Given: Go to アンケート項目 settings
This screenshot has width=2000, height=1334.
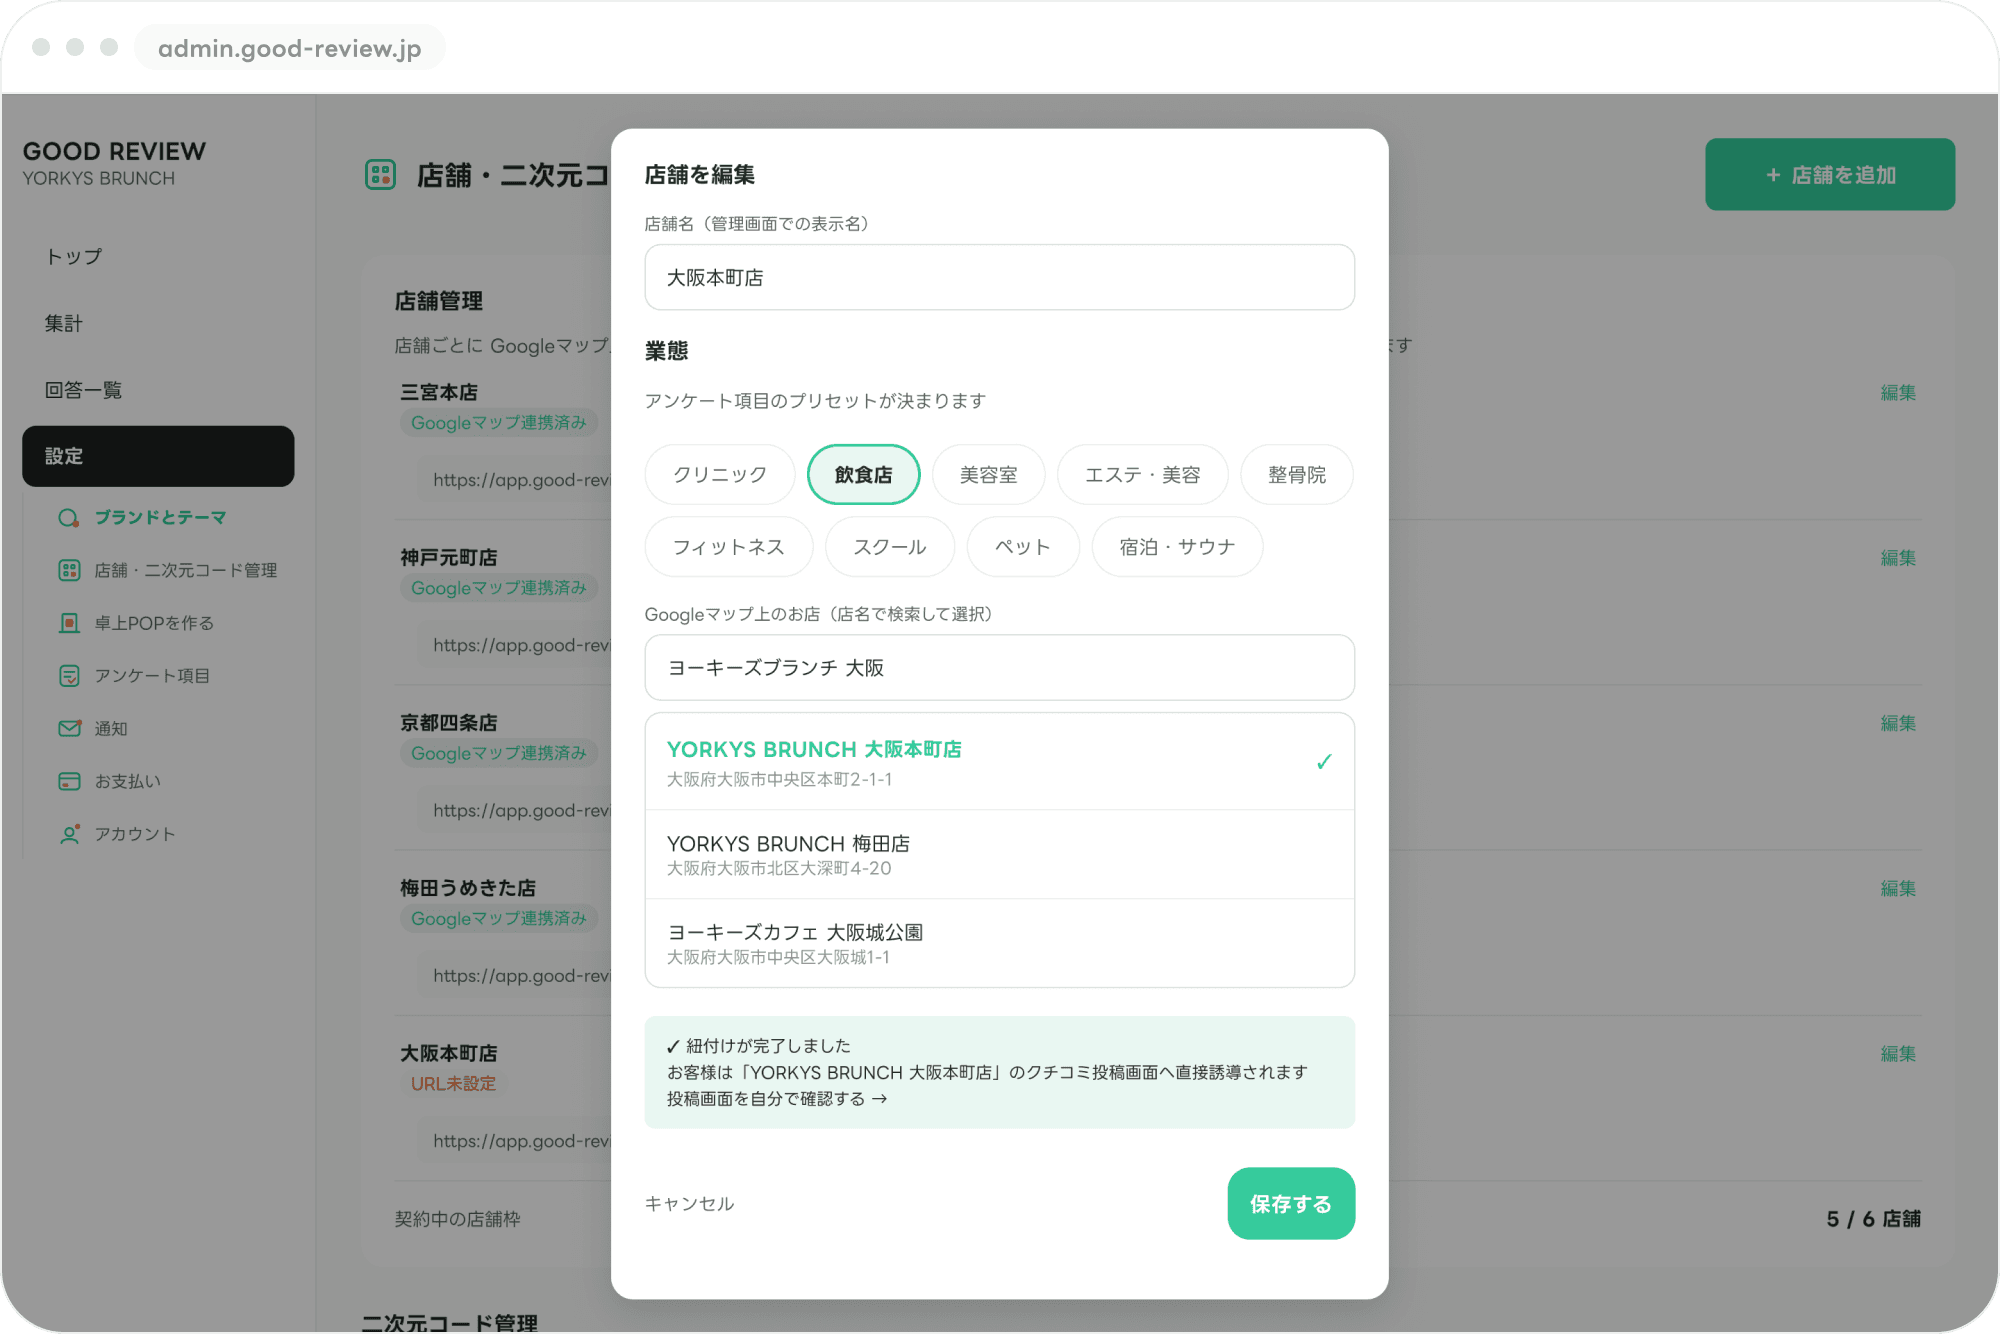Looking at the screenshot, I should 152,676.
